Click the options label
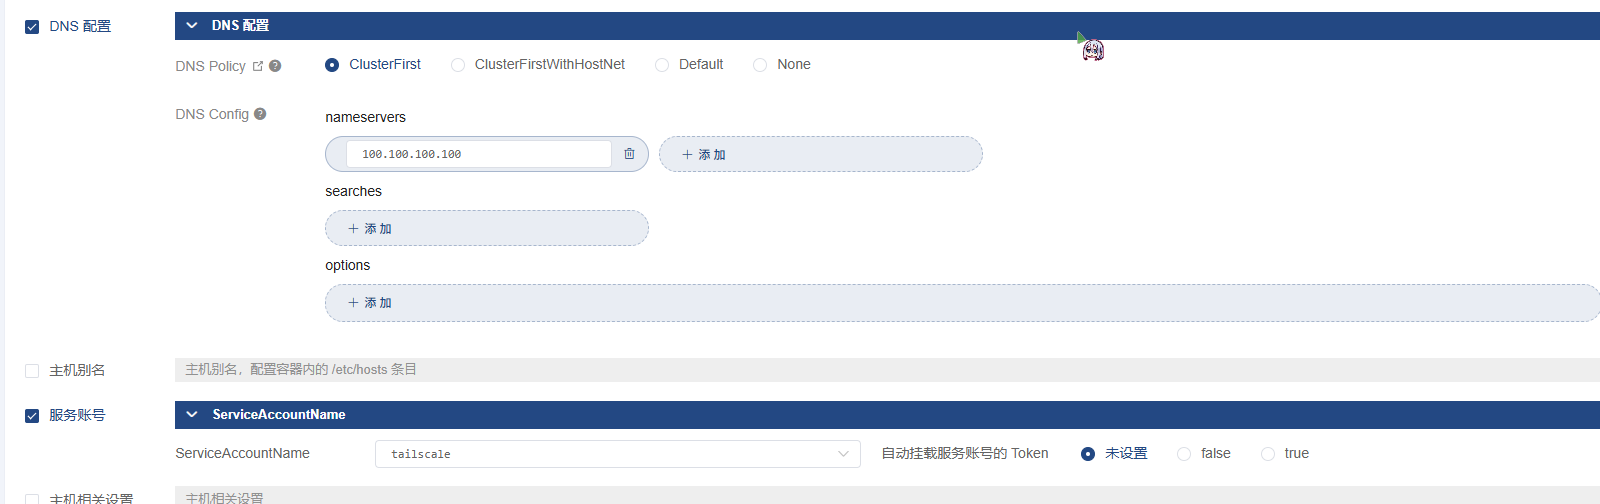Screen dimensions: 1600x504 tap(347, 265)
